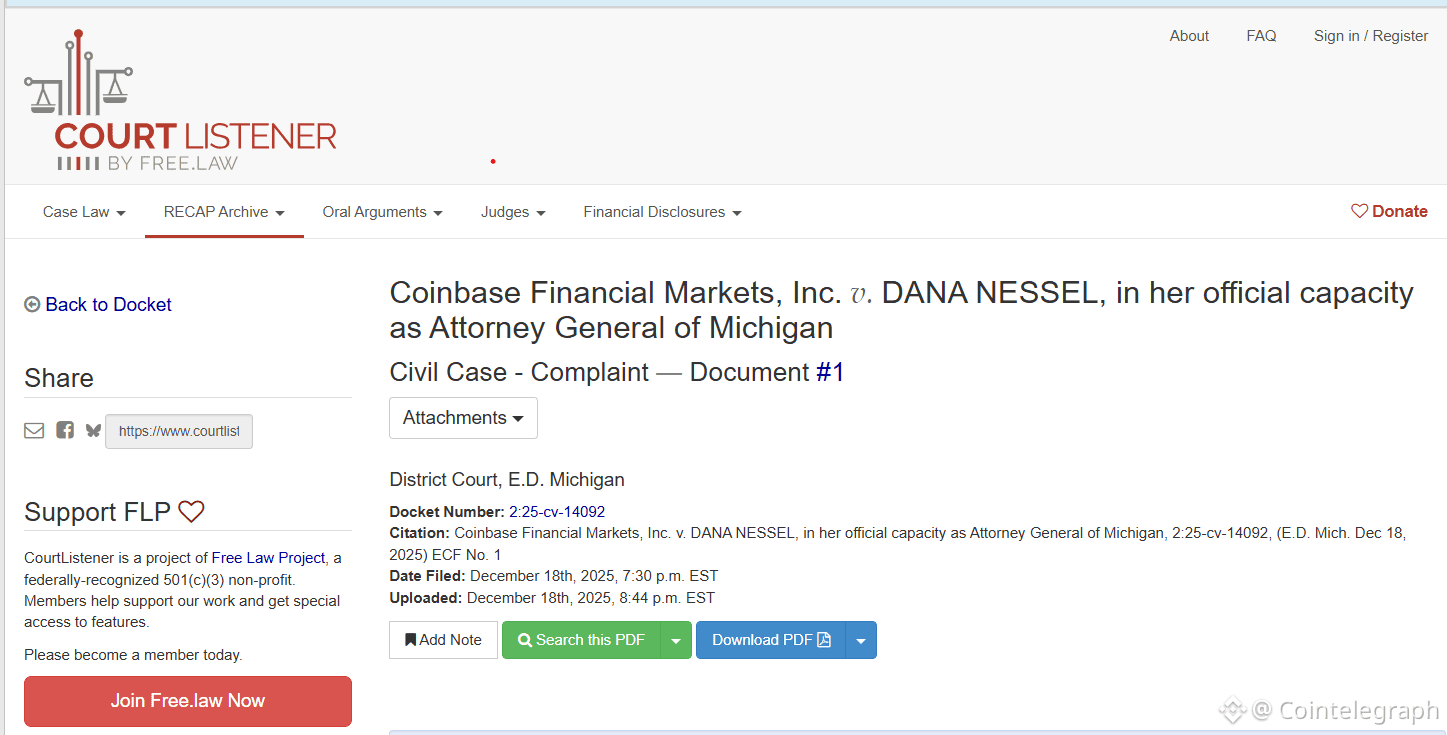The image size is (1447, 735).
Task: Share via email envelope icon
Action: point(34,431)
